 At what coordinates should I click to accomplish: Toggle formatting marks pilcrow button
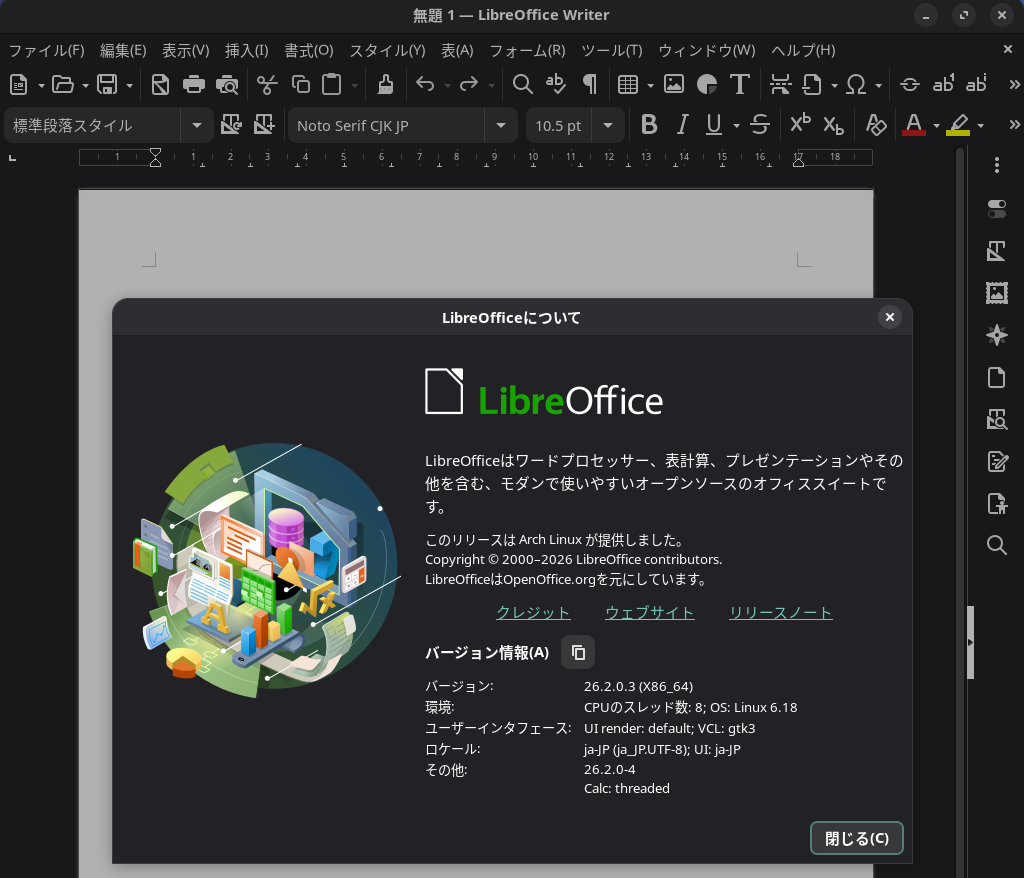pyautogui.click(x=590, y=85)
